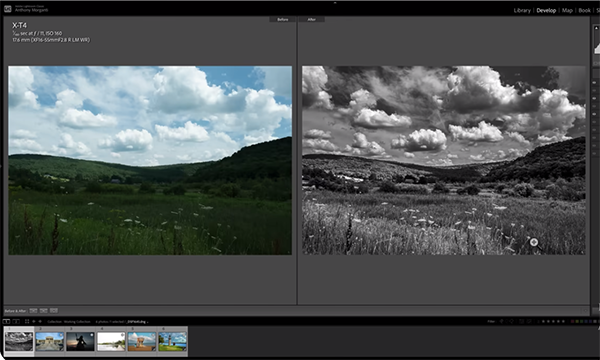Open the Library module
This screenshot has height=360, width=600.
coord(522,10)
